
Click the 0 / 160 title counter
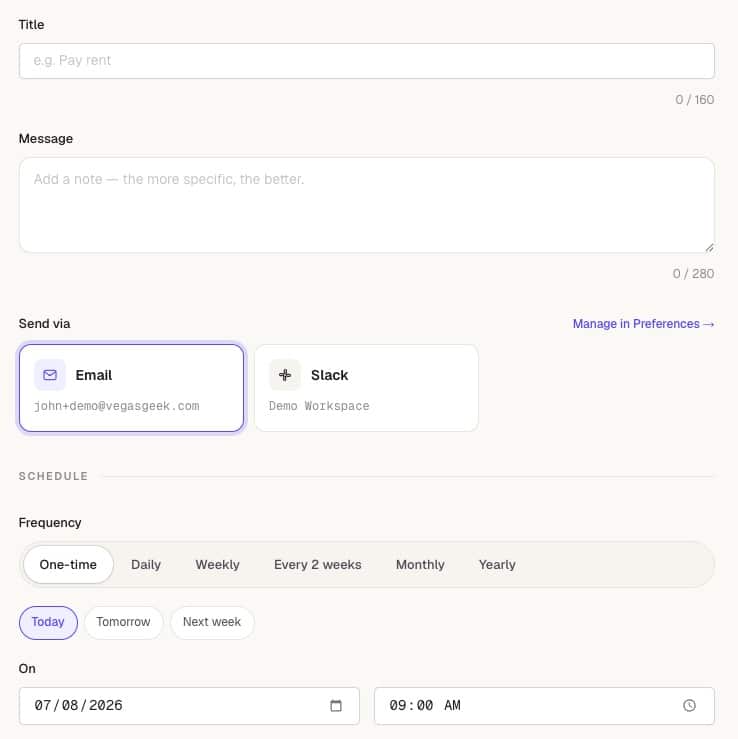pos(695,100)
